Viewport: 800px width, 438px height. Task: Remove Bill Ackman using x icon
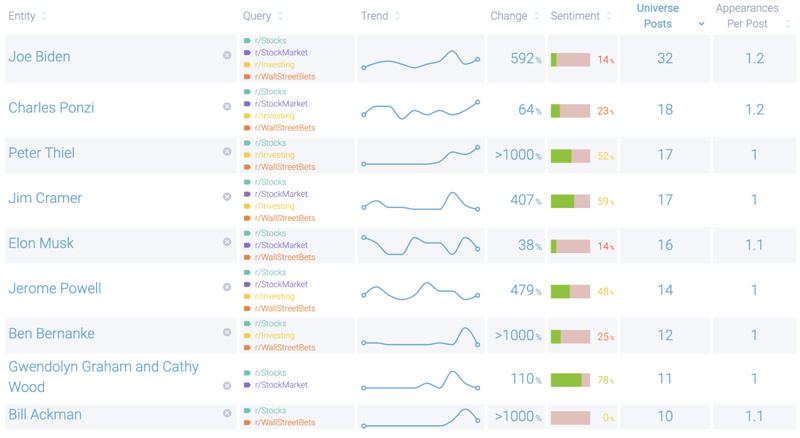click(227, 413)
